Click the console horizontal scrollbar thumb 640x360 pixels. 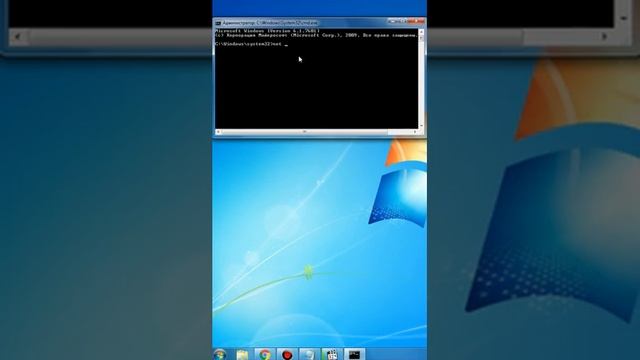tap(304, 131)
